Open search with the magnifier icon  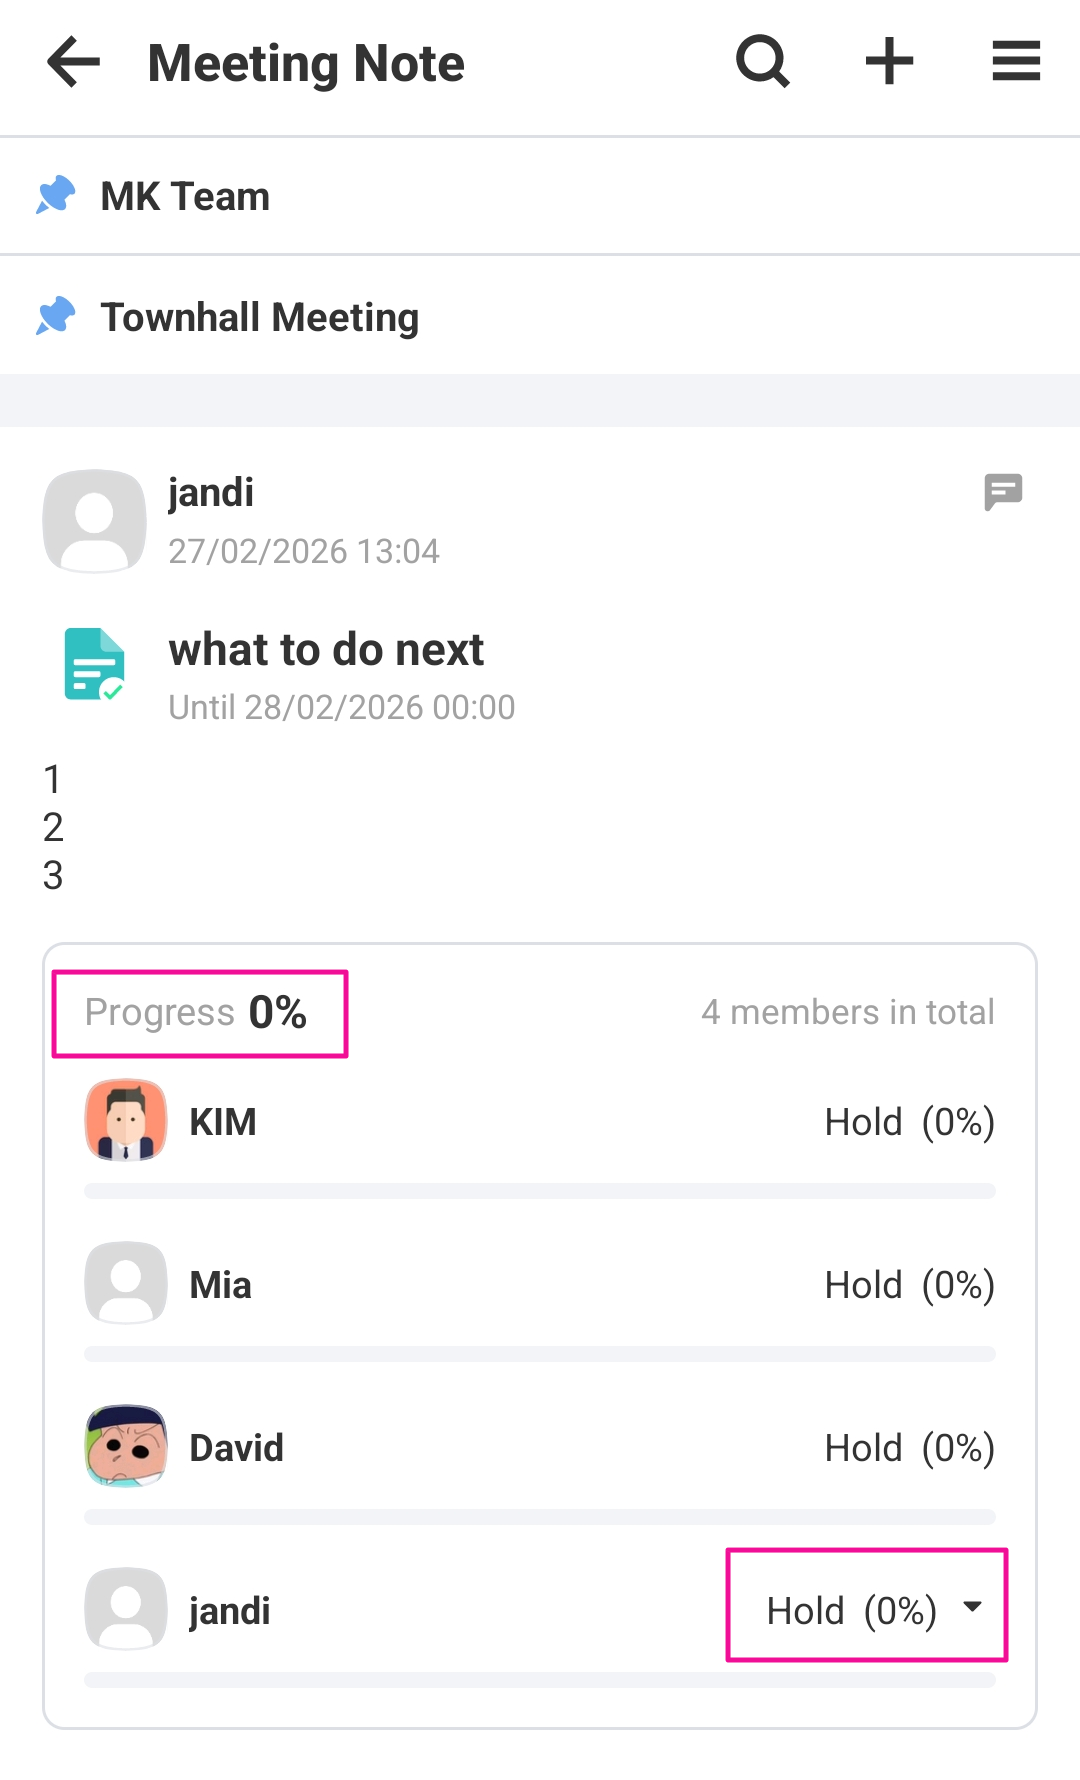coord(763,62)
